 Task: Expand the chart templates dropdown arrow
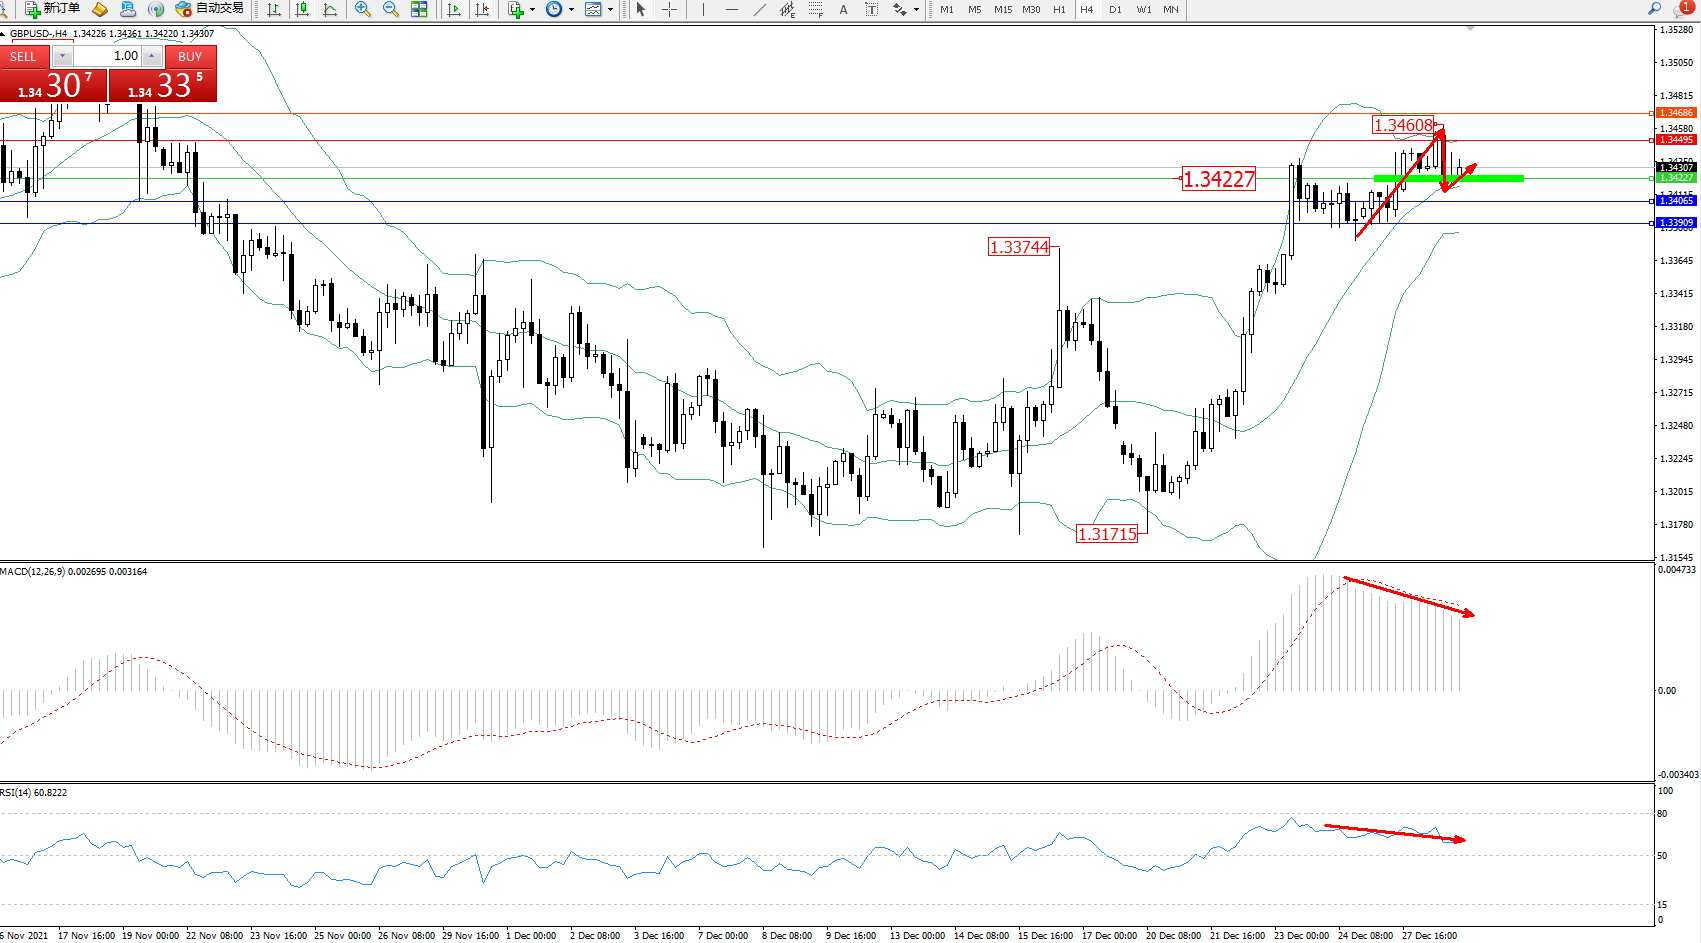point(610,9)
